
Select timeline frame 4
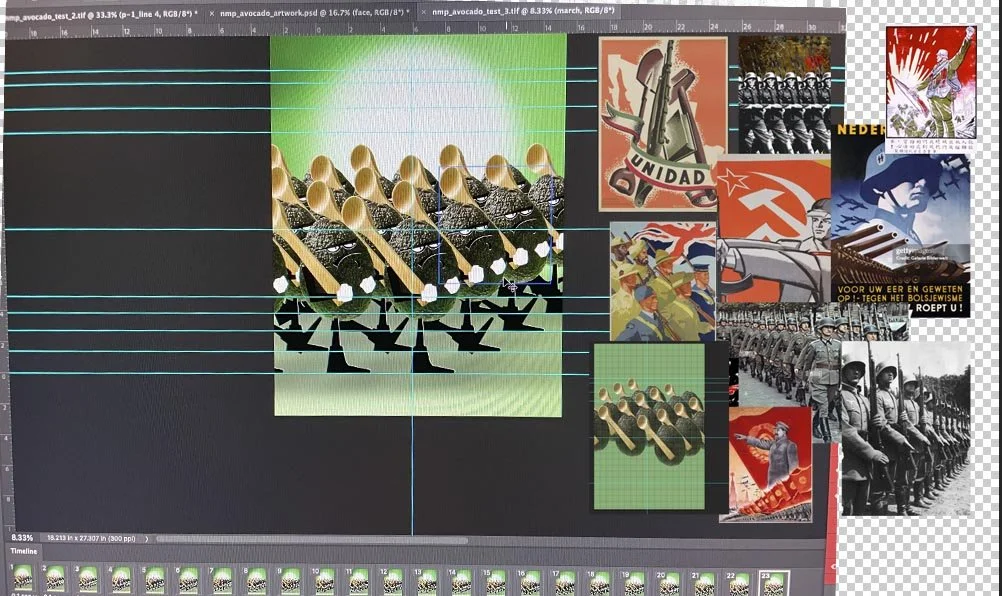[x=122, y=578]
